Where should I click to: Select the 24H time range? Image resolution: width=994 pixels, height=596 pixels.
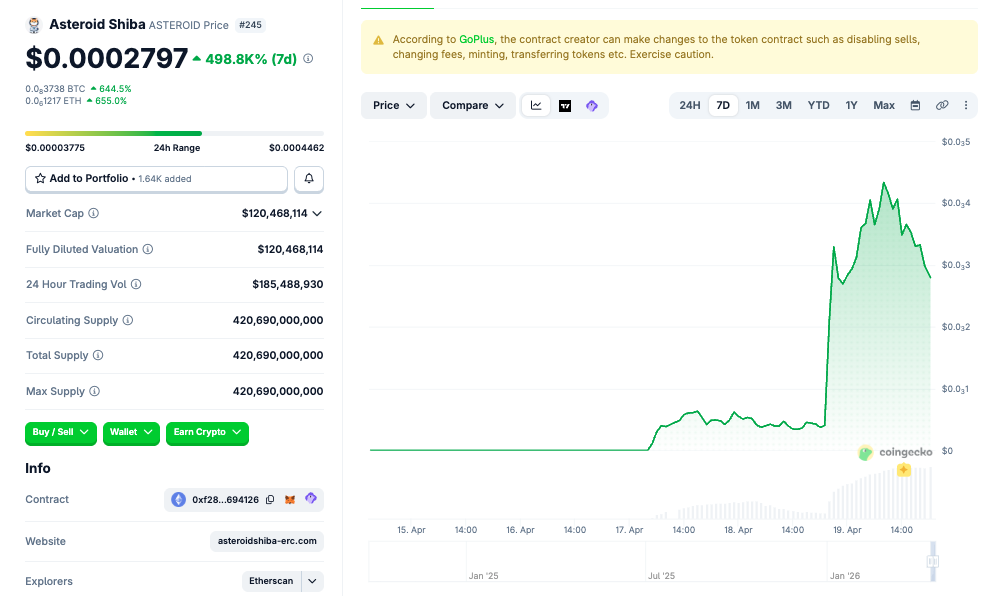[x=689, y=105]
